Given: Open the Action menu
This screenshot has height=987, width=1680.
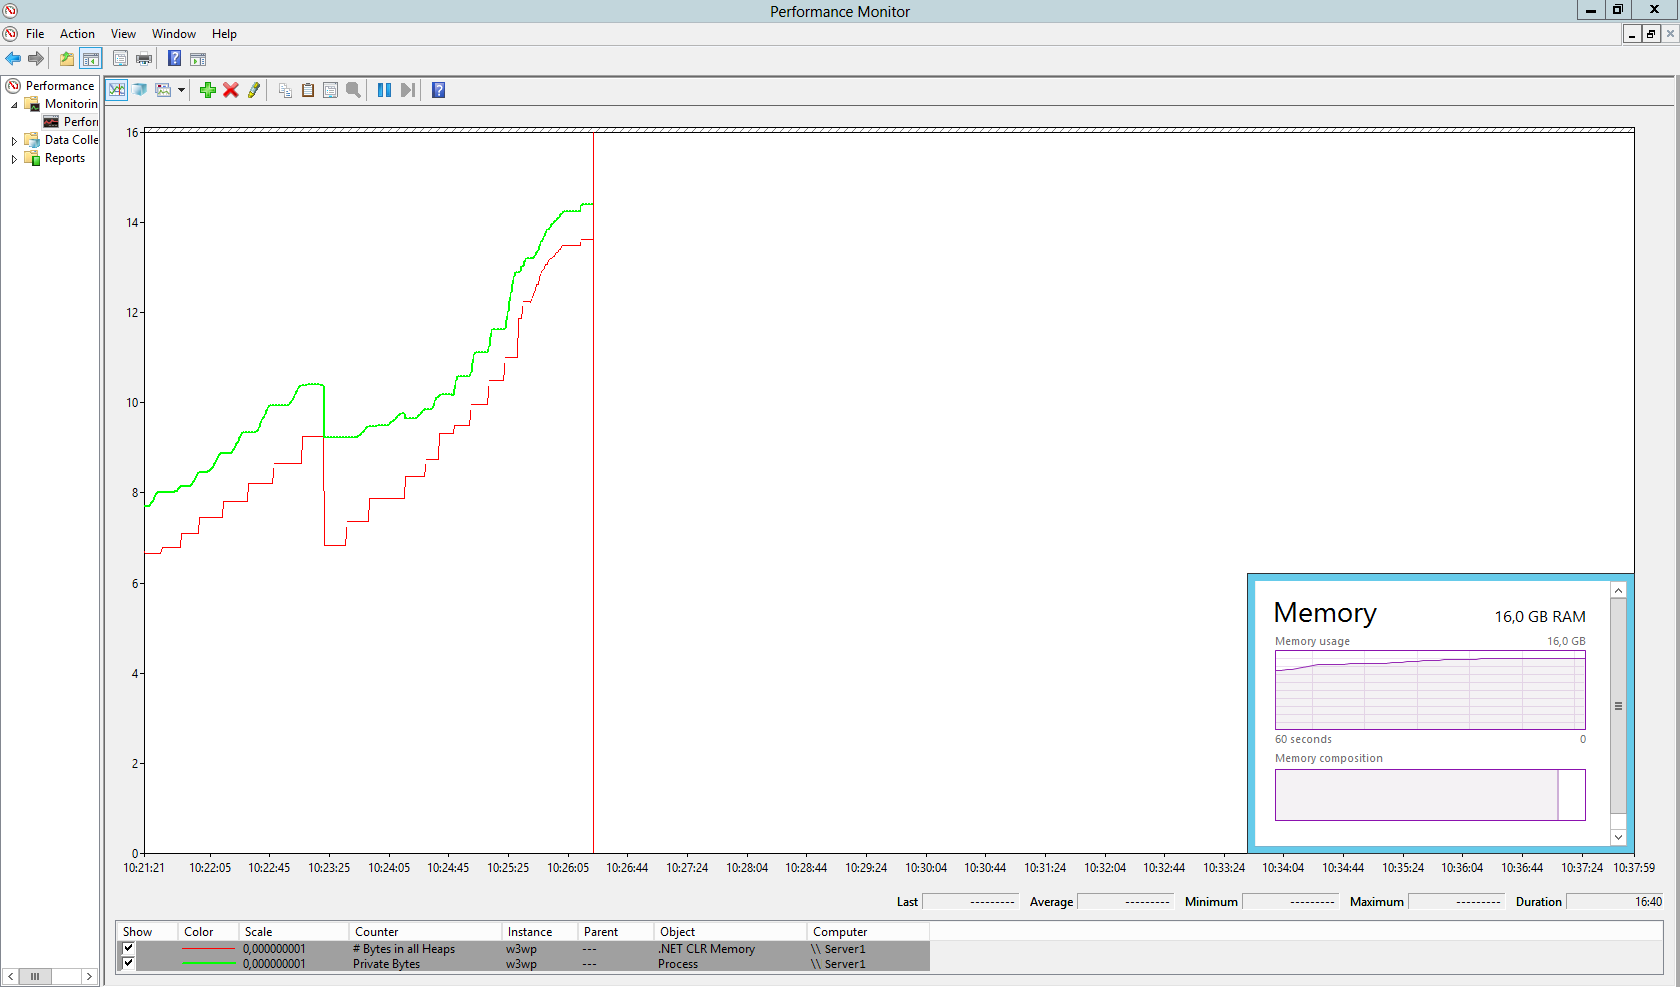Looking at the screenshot, I should (77, 34).
